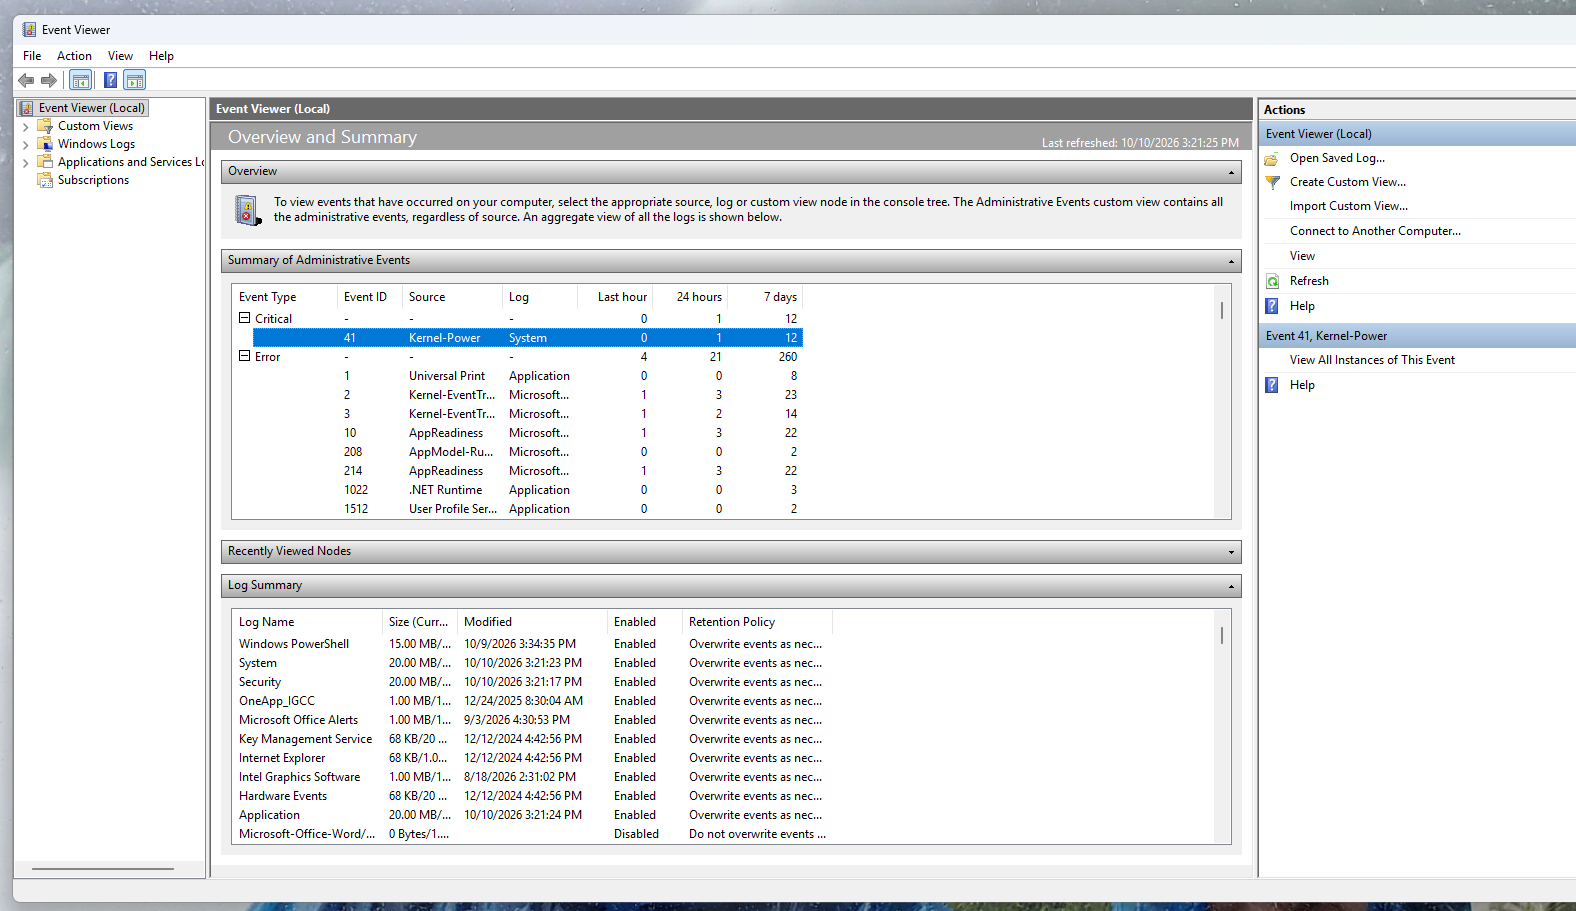Click the blue Help icon in the toolbar
1576x911 pixels.
pos(110,80)
